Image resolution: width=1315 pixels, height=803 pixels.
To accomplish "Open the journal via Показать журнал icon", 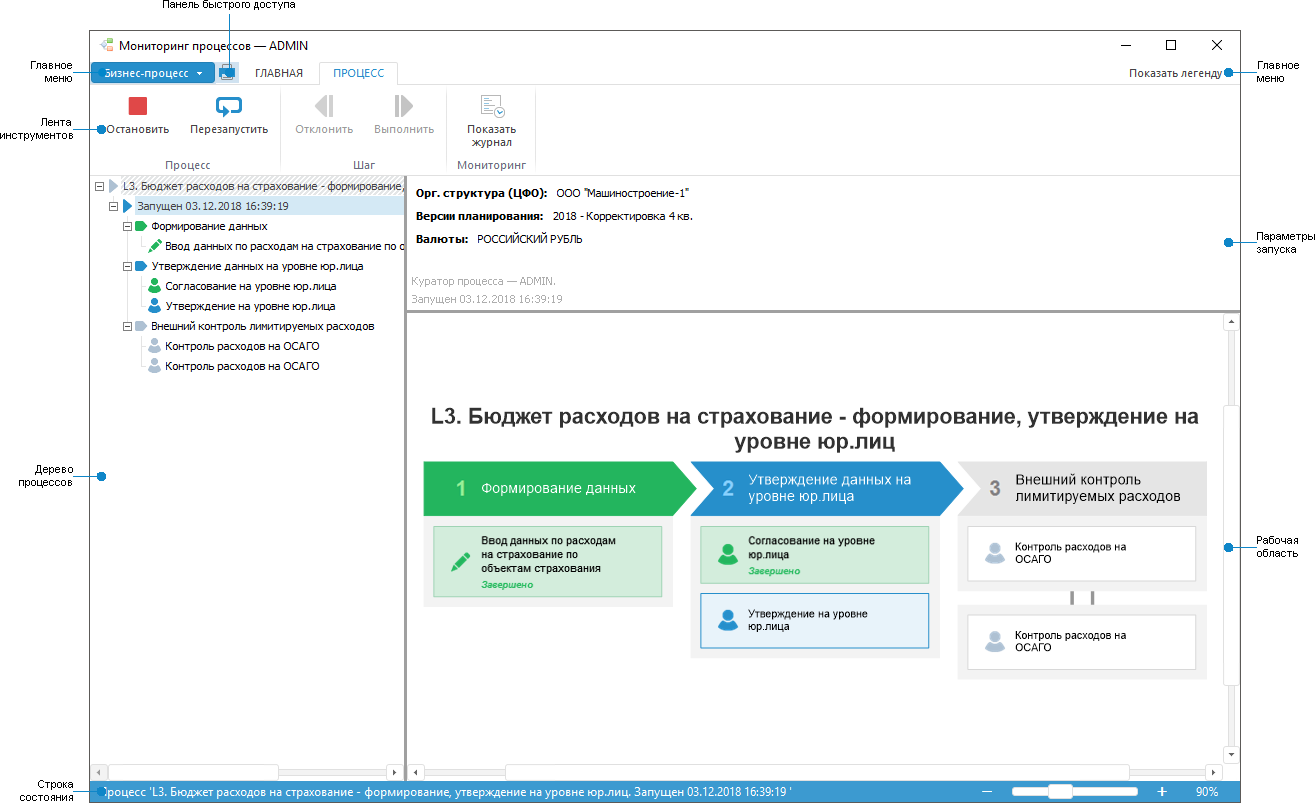I will pyautogui.click(x=490, y=104).
